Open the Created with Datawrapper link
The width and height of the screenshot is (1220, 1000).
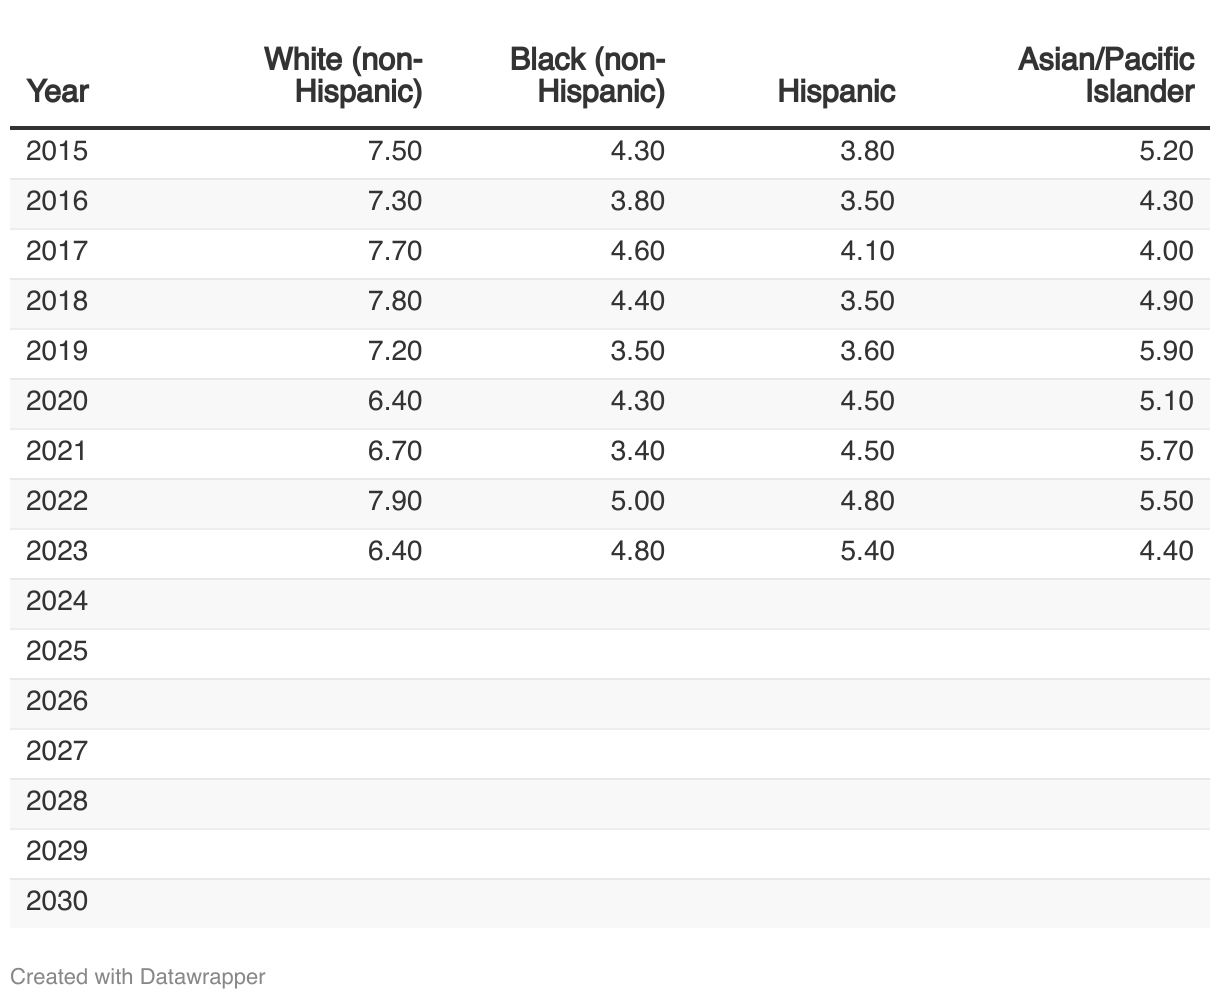(138, 976)
